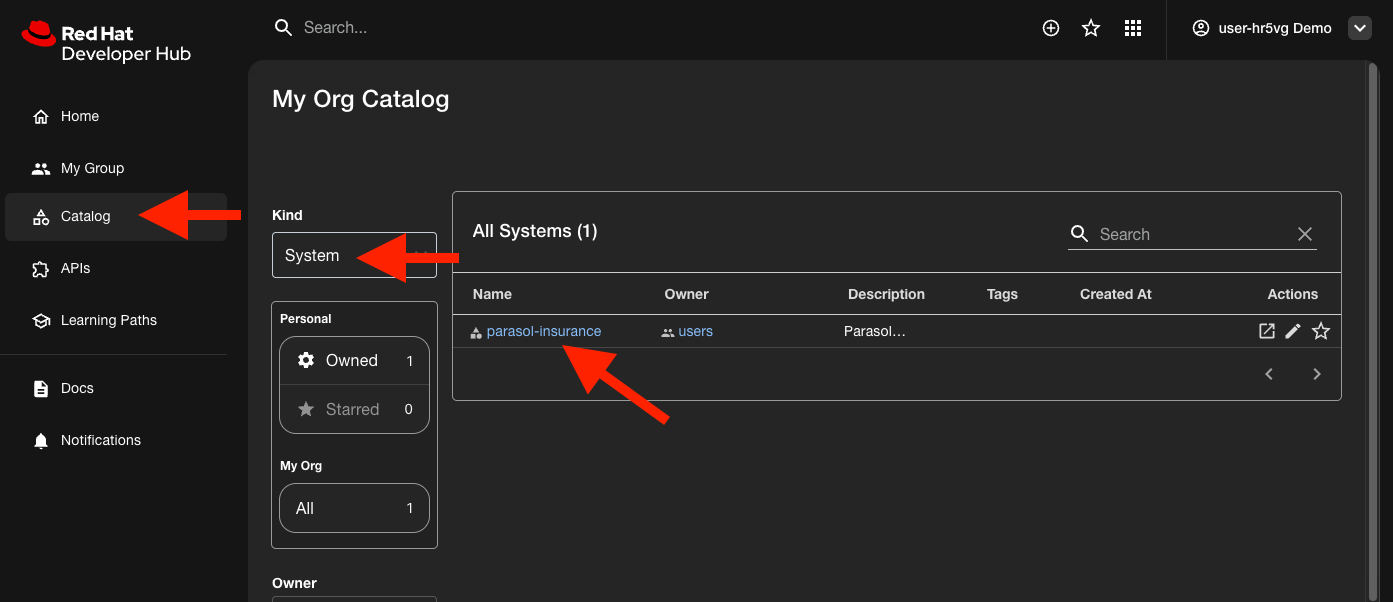Open starred items star icon in top bar
The height and width of the screenshot is (602, 1393).
pyautogui.click(x=1091, y=28)
